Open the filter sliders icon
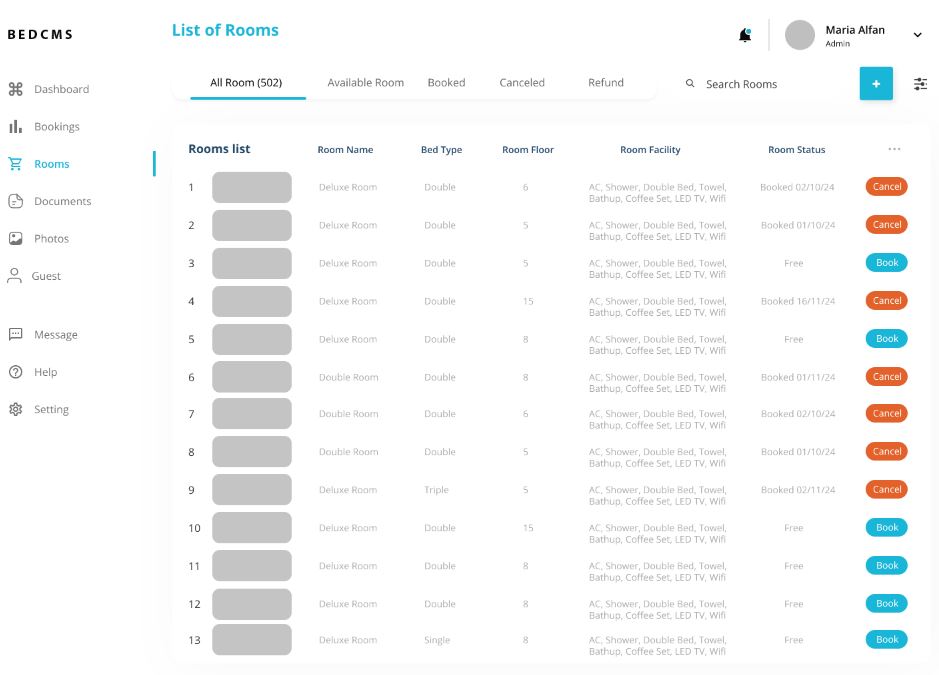This screenshot has width=939, height=675. click(920, 84)
